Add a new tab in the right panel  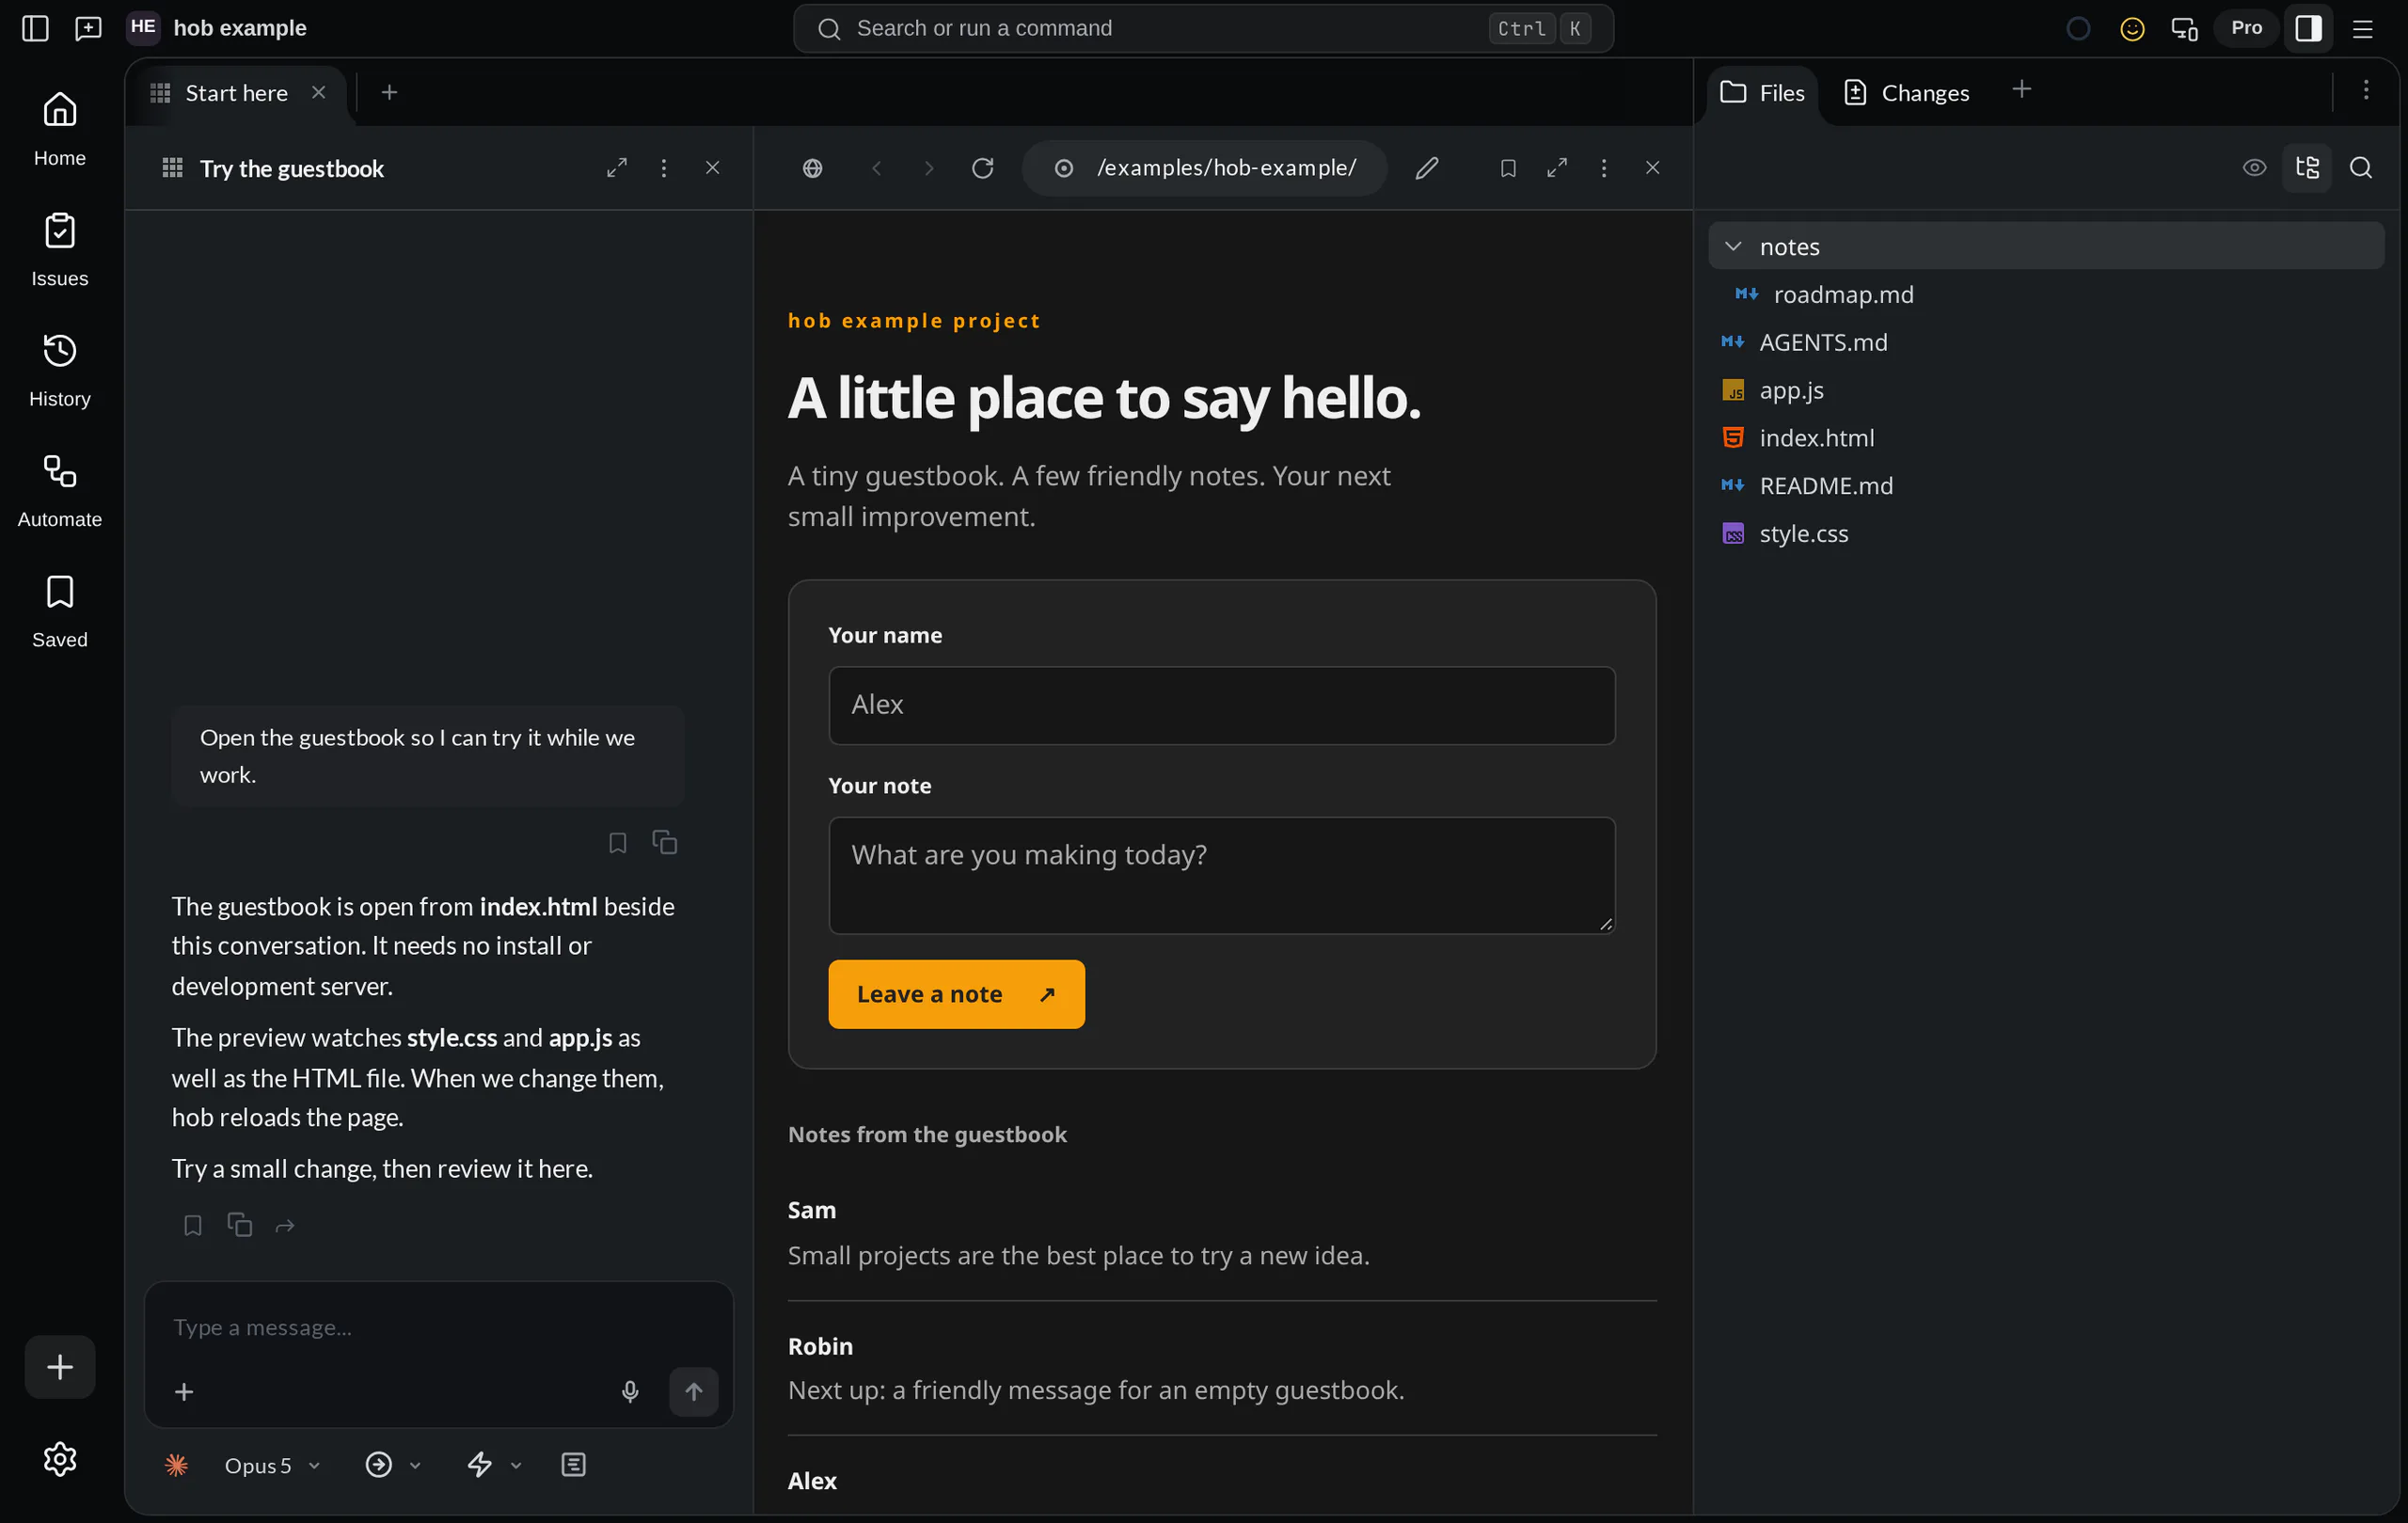pos(2021,90)
